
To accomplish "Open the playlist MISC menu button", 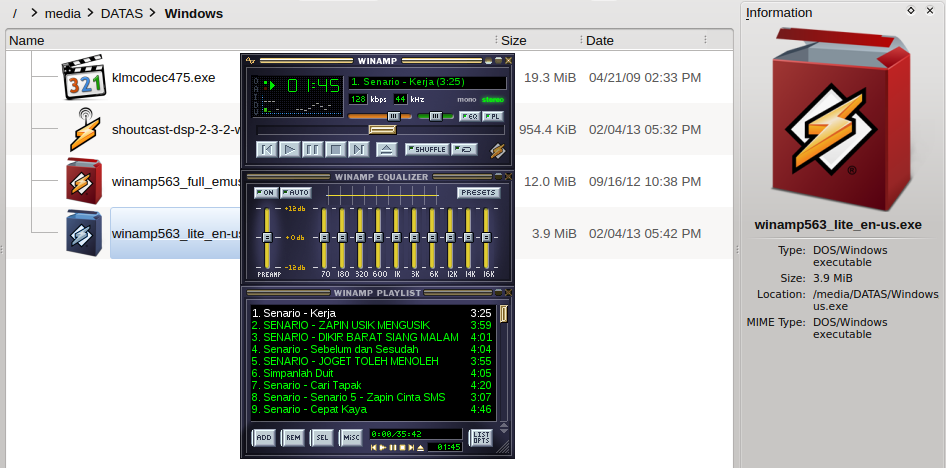I will click(x=351, y=438).
